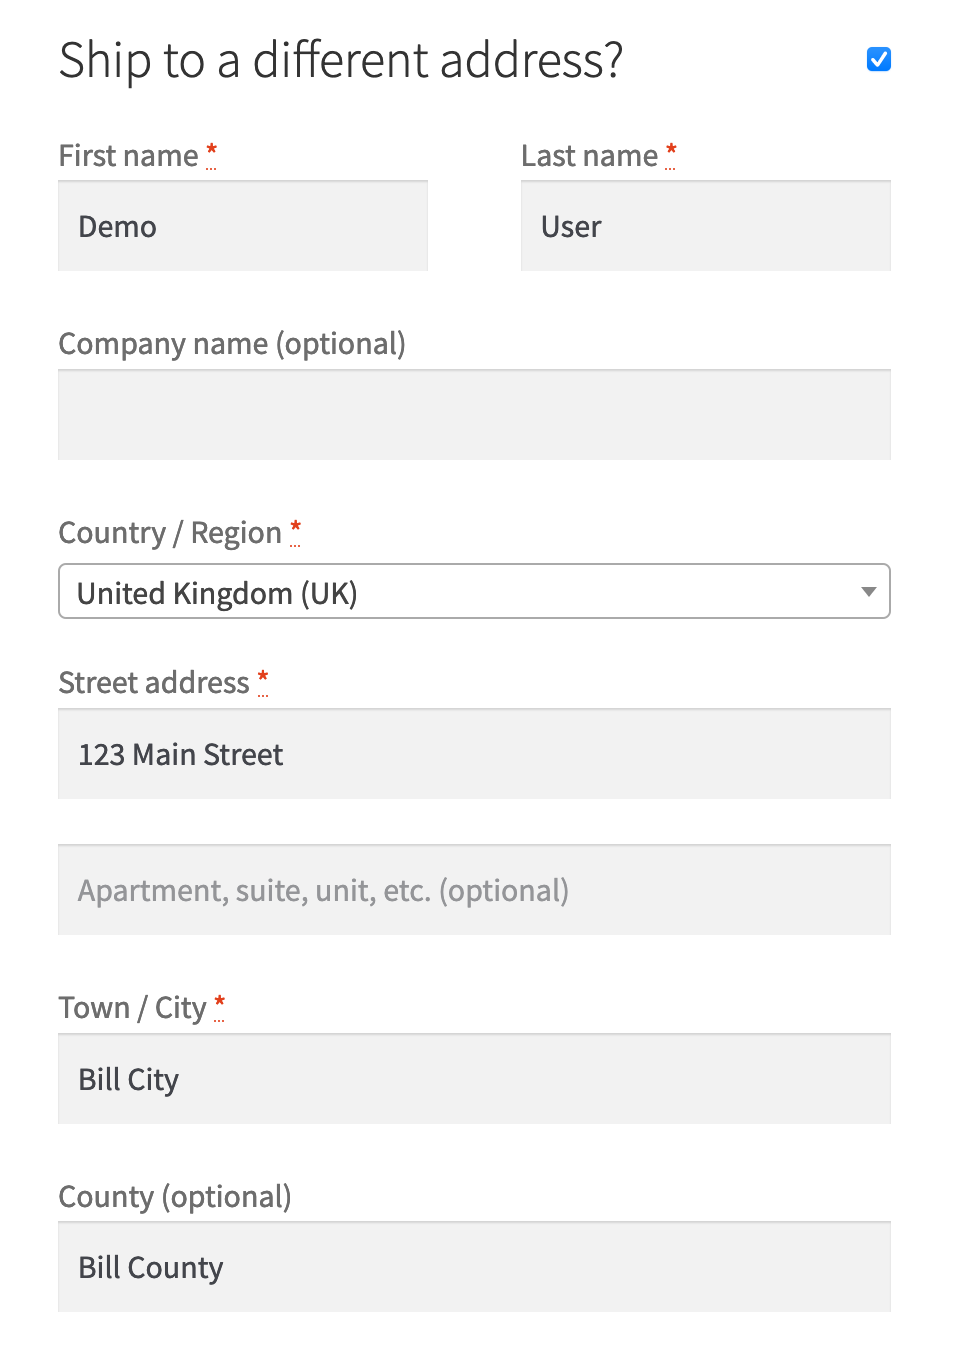Image resolution: width=966 pixels, height=1356 pixels.
Task: Select the Apartment, suite, unit field
Action: click(x=474, y=889)
